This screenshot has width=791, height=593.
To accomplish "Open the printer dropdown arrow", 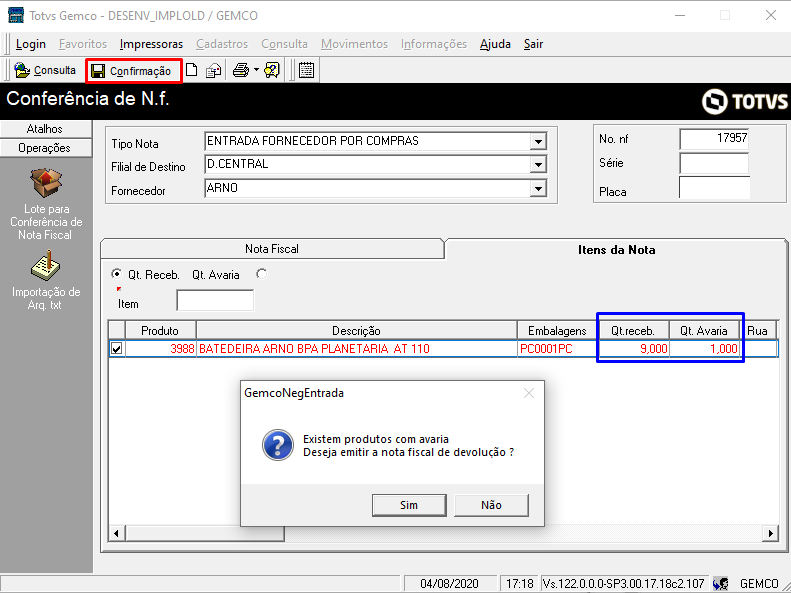I will click(256, 70).
